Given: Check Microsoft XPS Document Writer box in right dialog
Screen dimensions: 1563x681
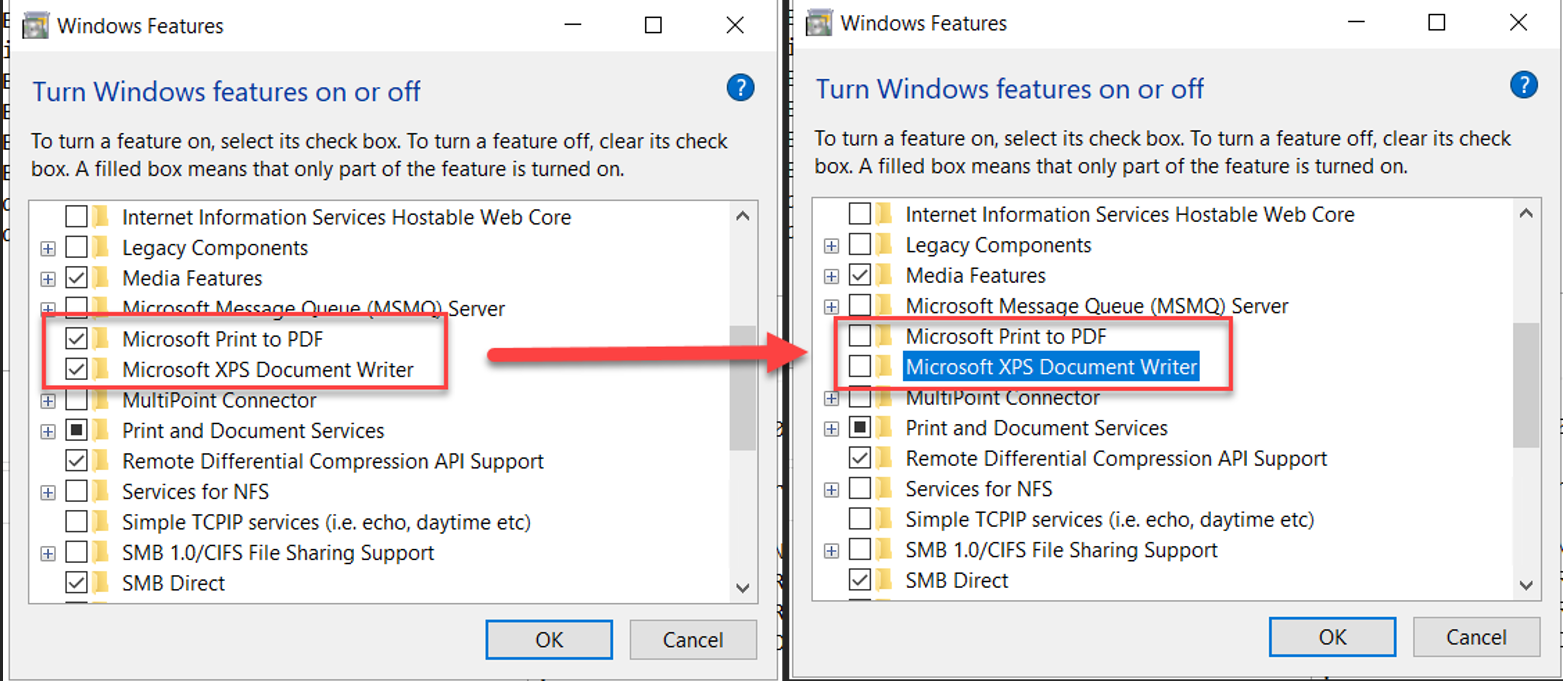Looking at the screenshot, I should [859, 367].
